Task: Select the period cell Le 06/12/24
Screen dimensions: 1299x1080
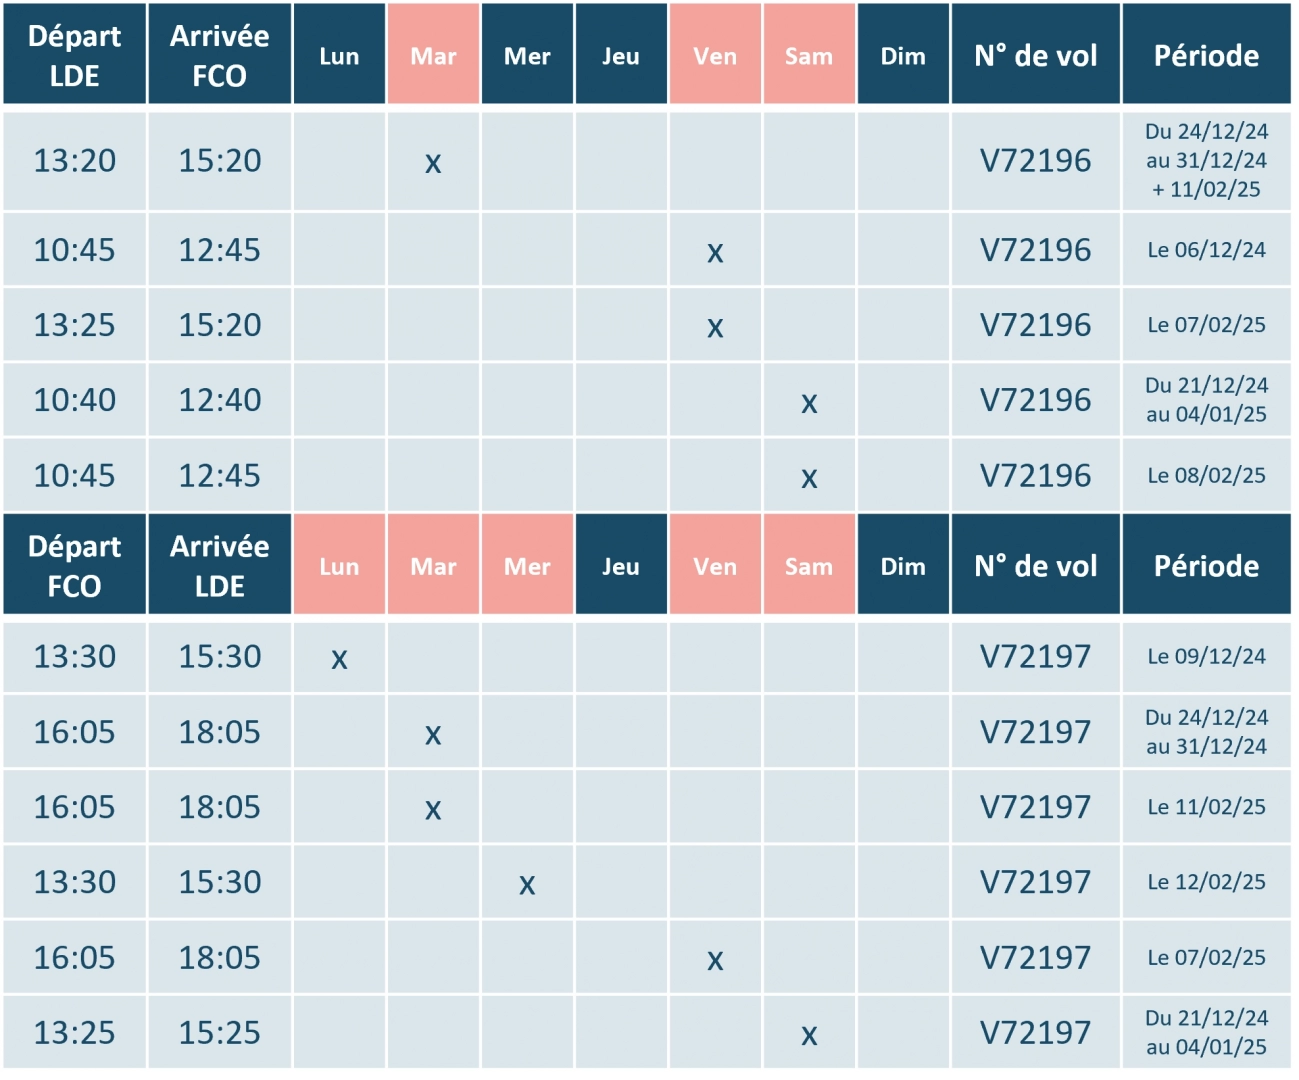Action: (1206, 250)
